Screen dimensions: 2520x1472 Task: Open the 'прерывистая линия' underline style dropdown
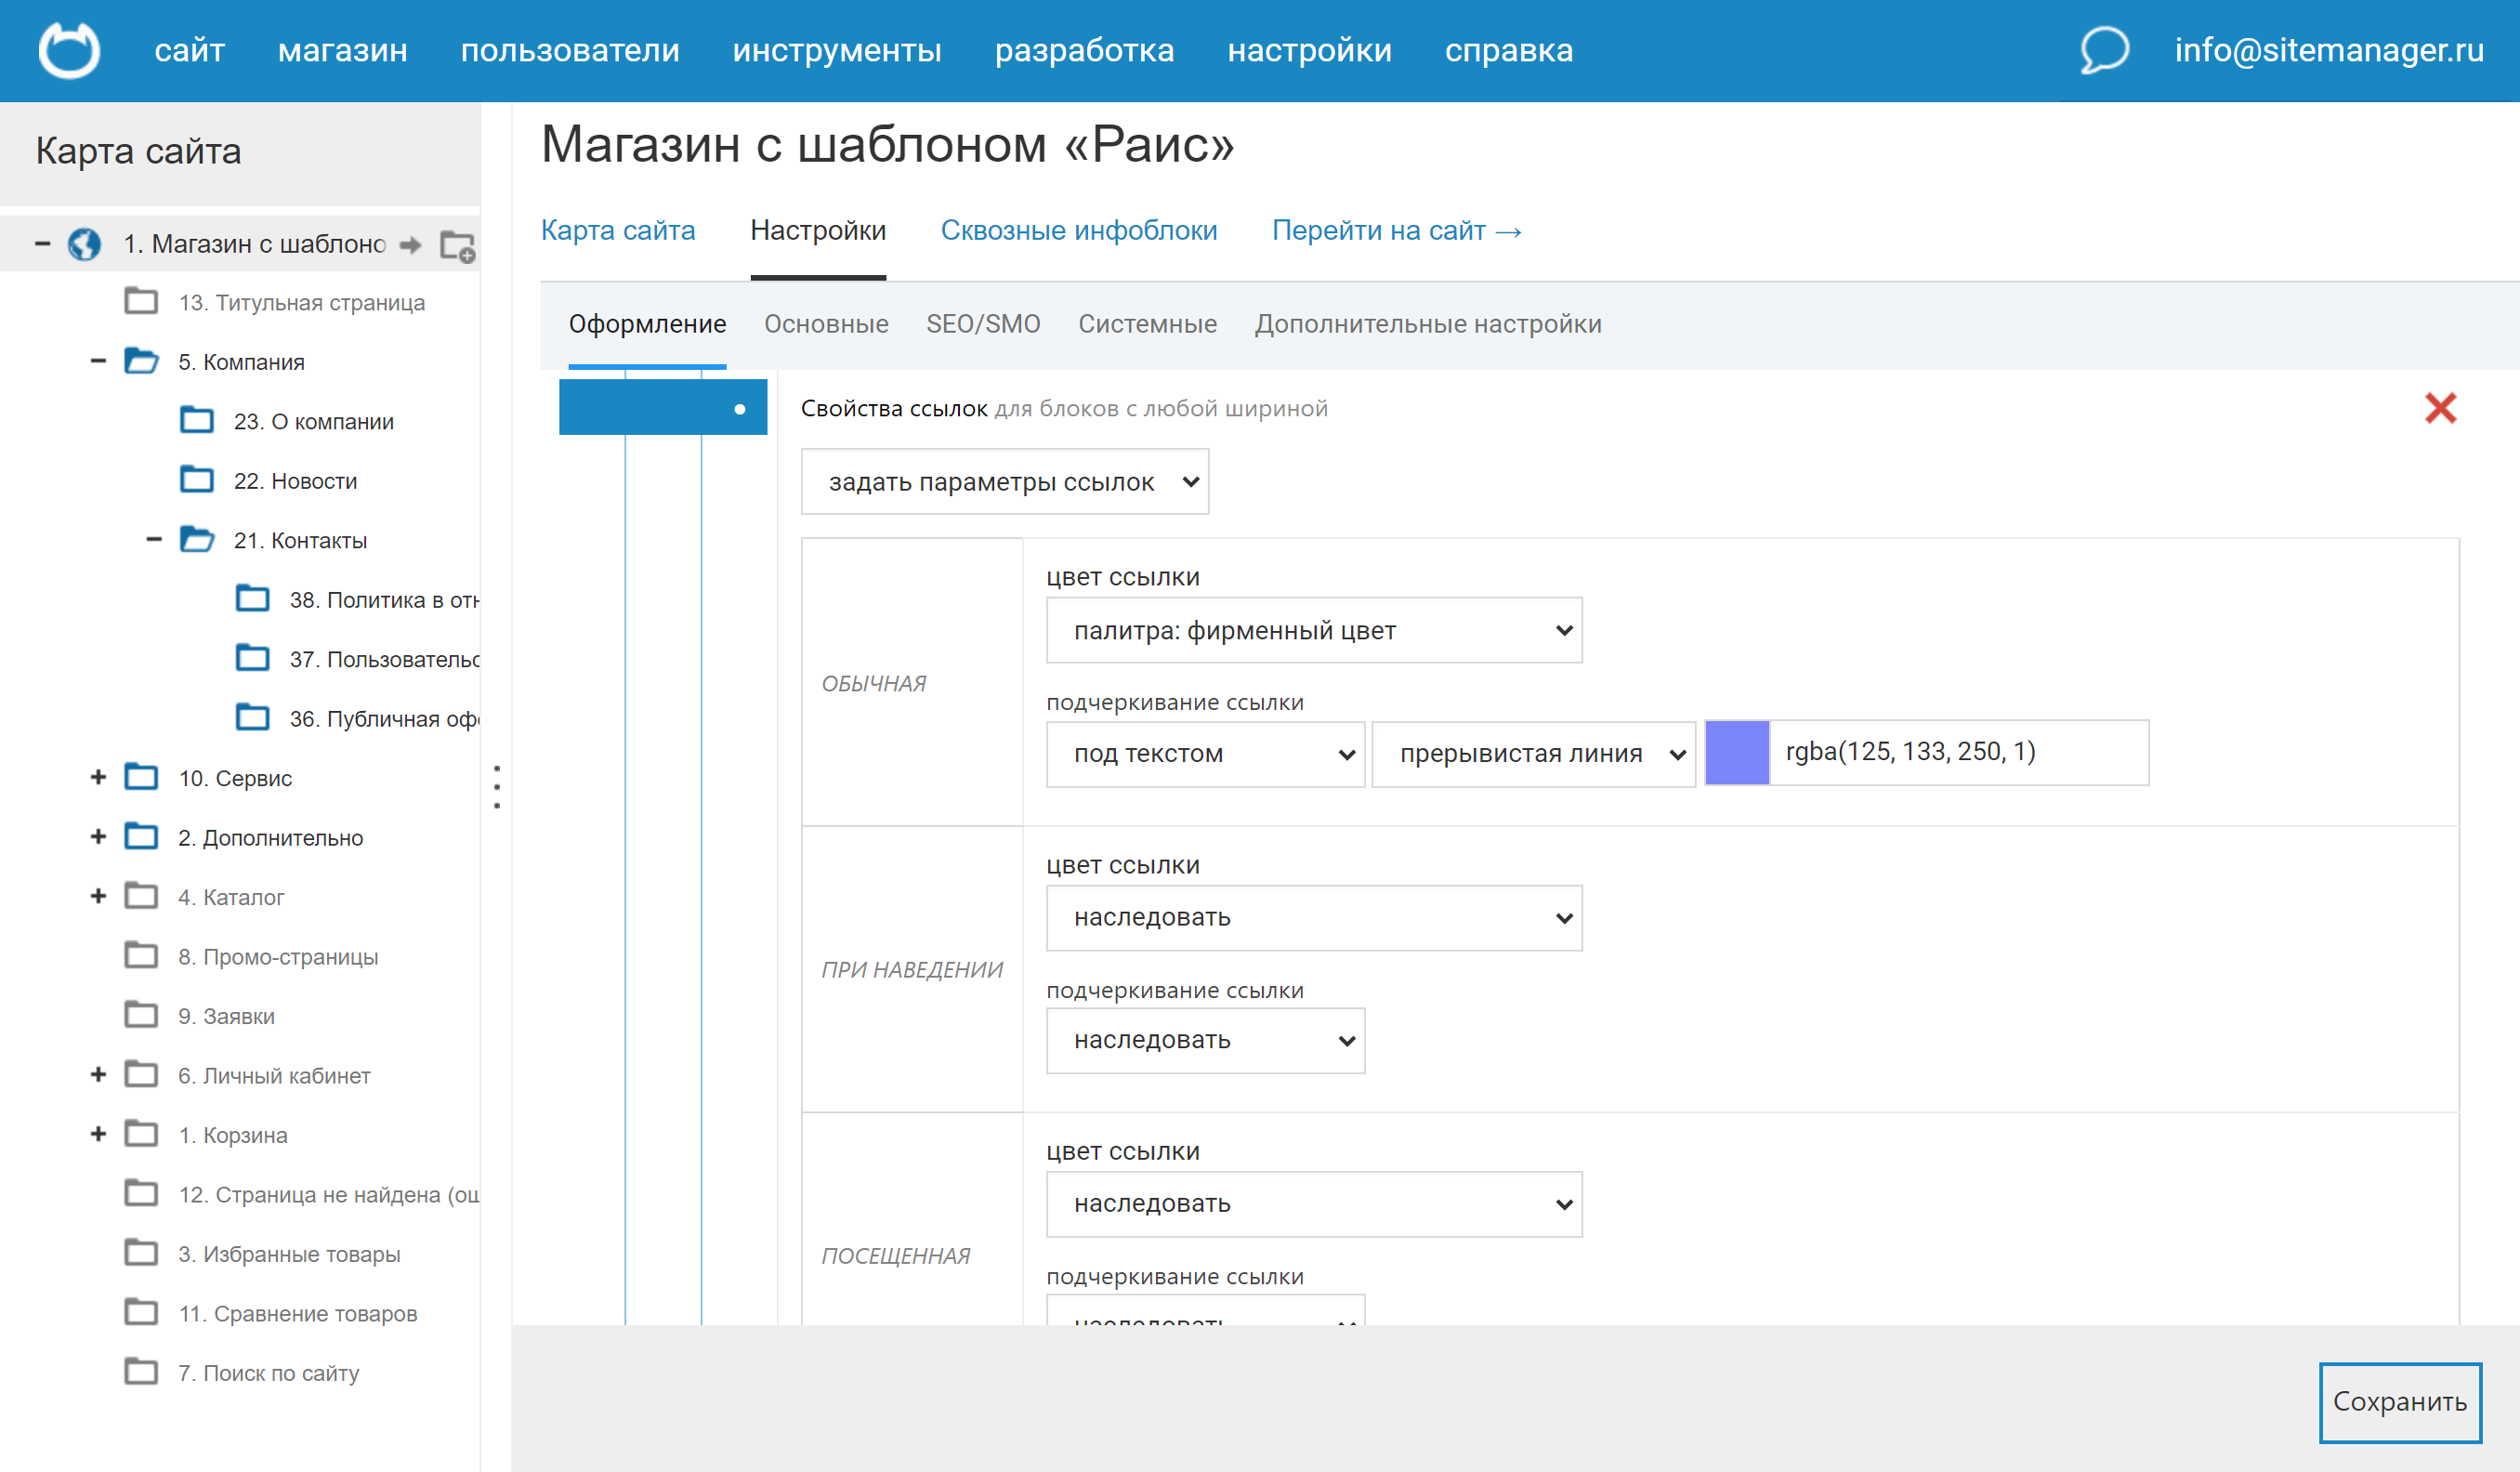1532,754
